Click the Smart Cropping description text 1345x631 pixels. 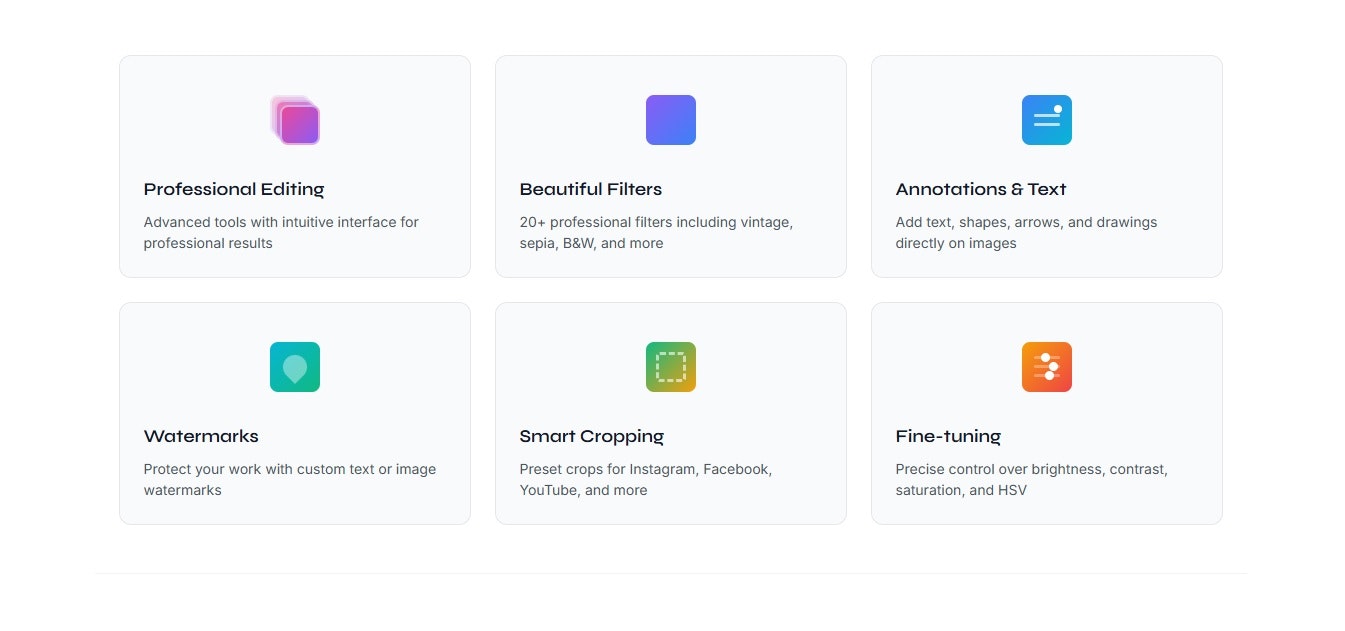pyautogui.click(x=645, y=479)
